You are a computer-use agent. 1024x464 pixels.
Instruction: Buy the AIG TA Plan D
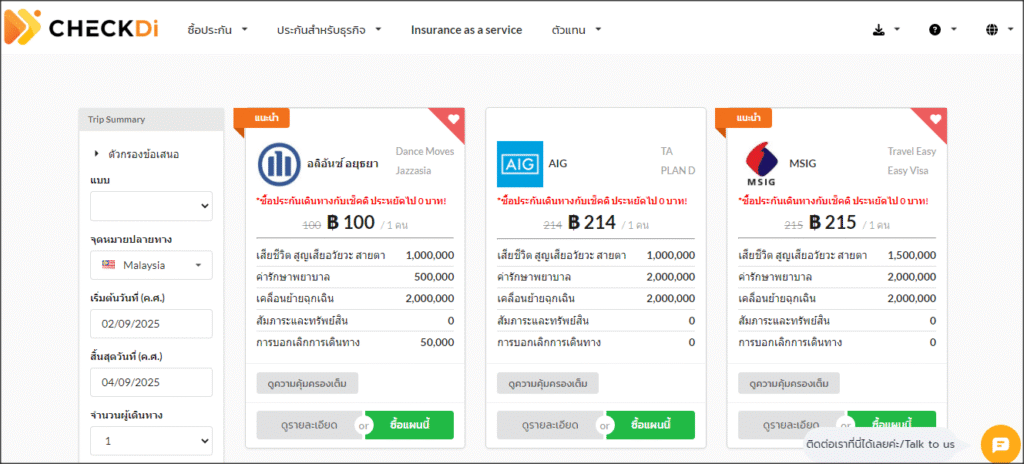(650, 425)
